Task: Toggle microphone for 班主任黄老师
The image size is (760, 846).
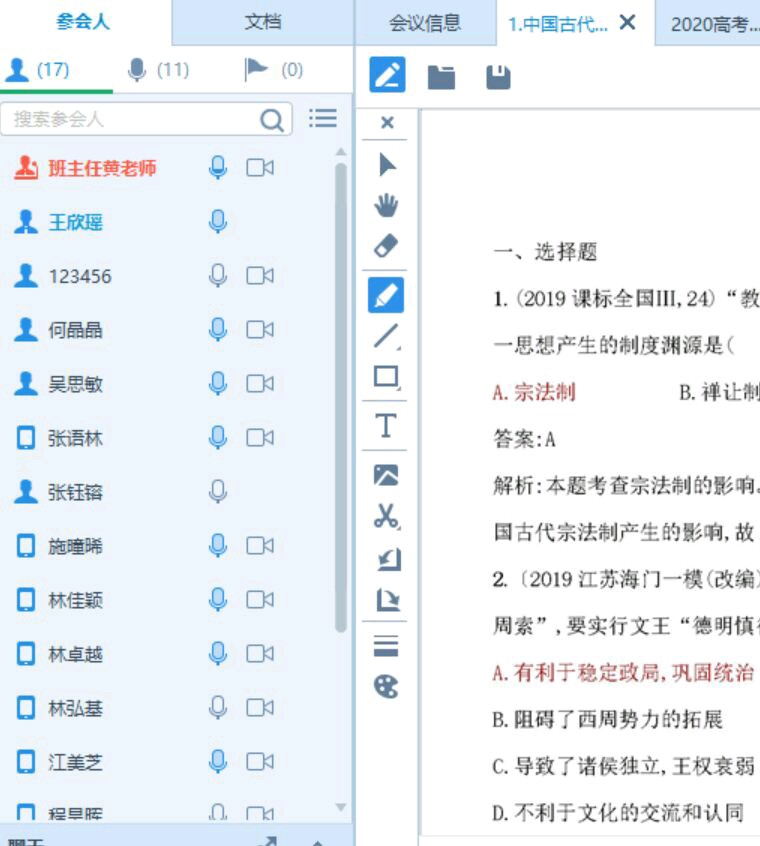Action: point(218,168)
